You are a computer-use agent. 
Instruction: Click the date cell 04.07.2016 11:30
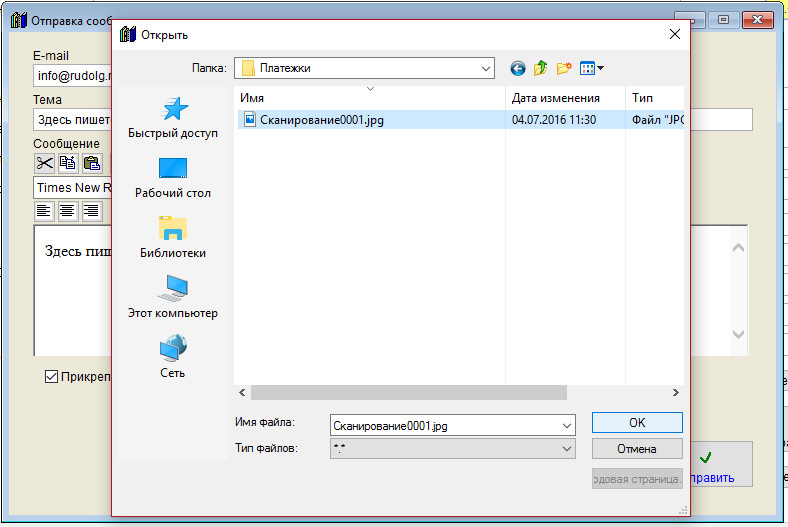554,120
